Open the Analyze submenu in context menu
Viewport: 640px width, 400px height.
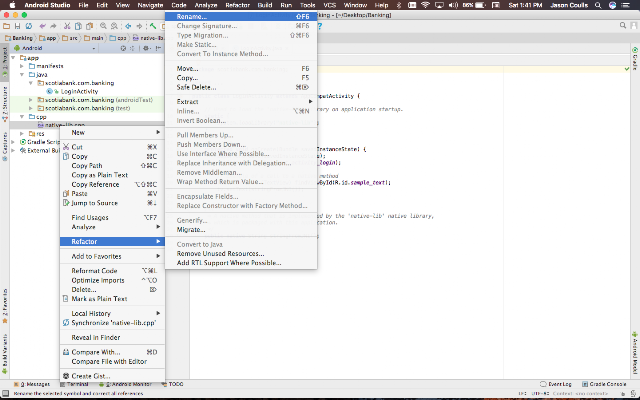point(112,227)
